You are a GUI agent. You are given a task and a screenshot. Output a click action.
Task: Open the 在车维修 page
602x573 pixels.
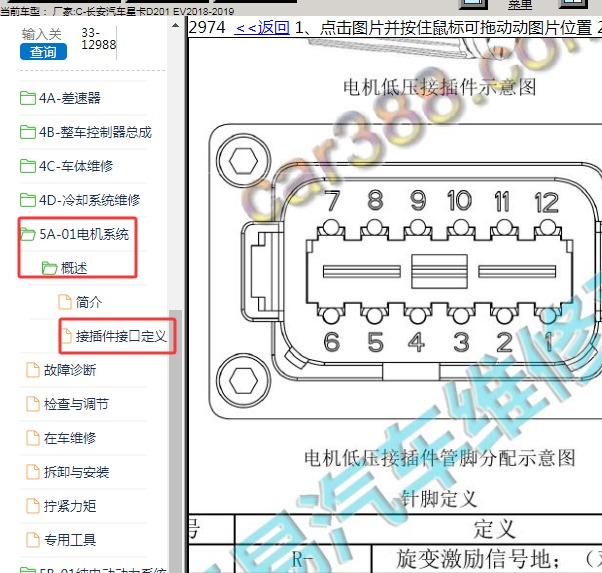(70, 438)
